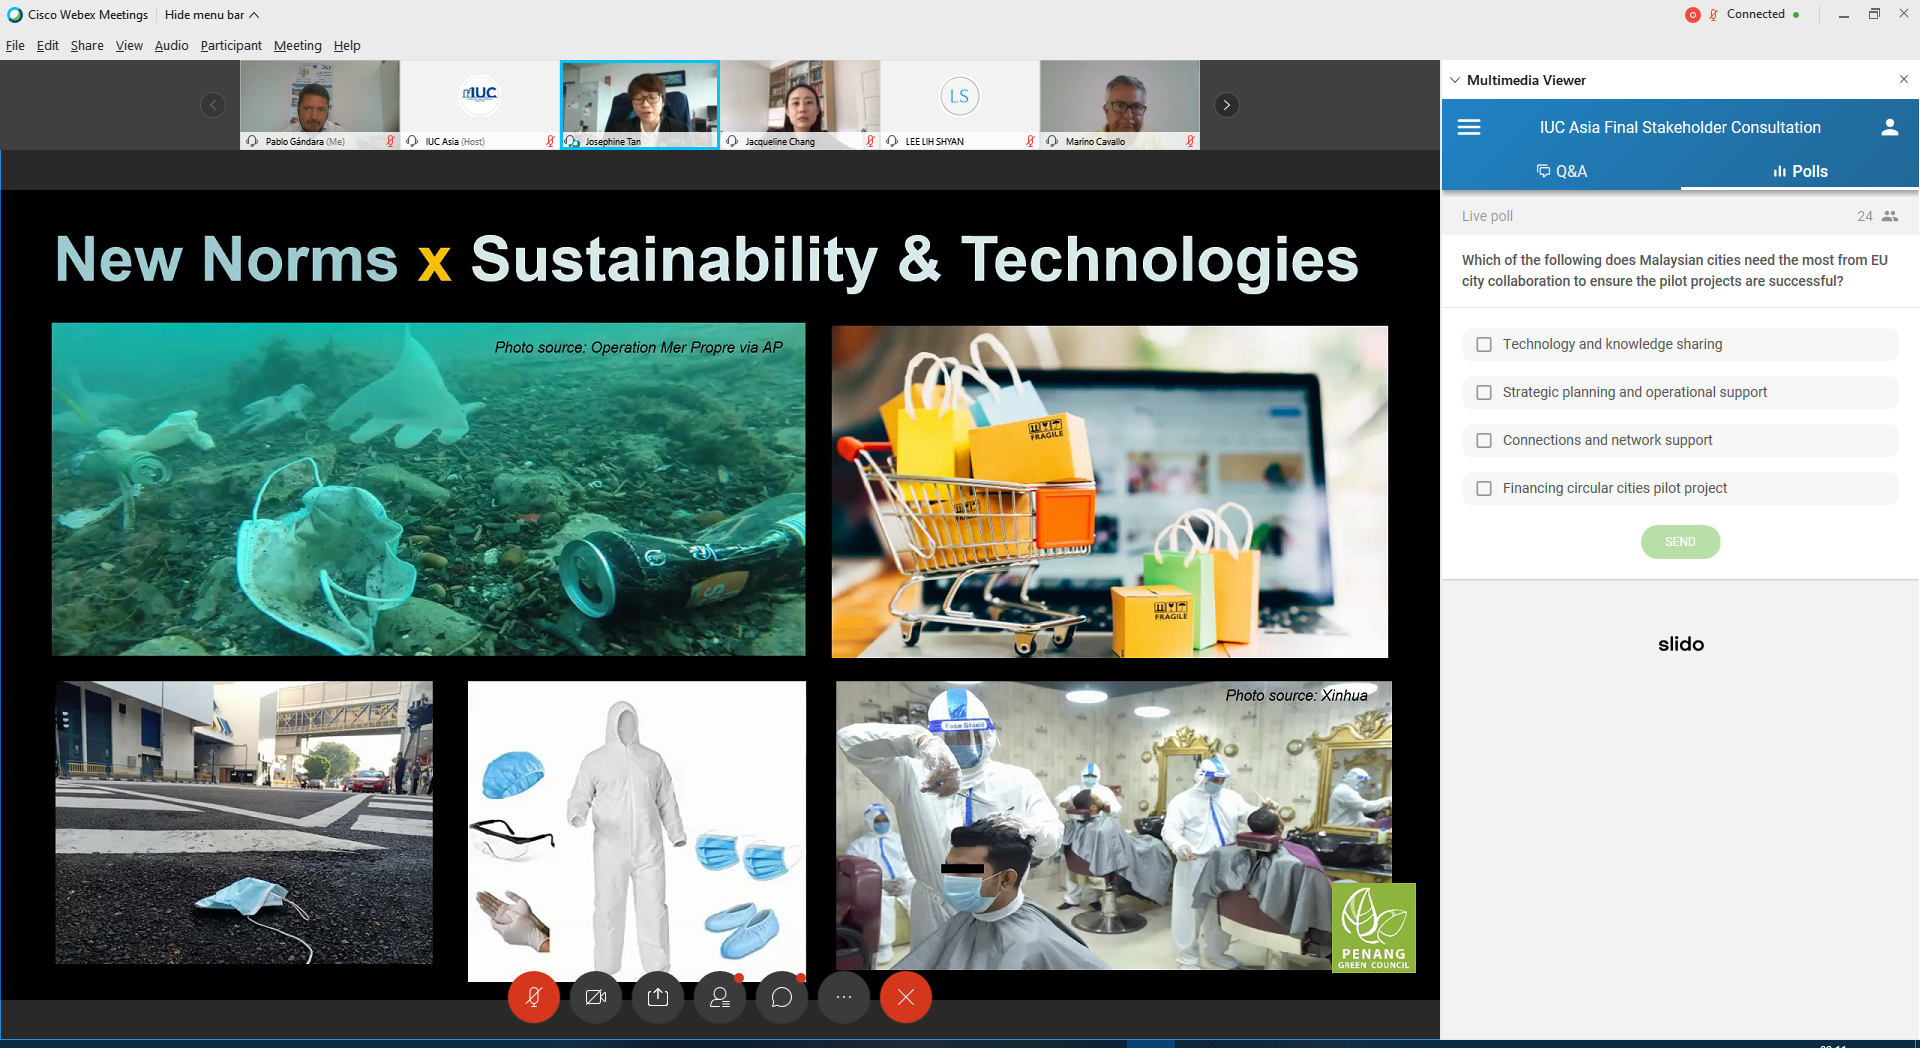Leave meeting with red X button

[x=906, y=997]
